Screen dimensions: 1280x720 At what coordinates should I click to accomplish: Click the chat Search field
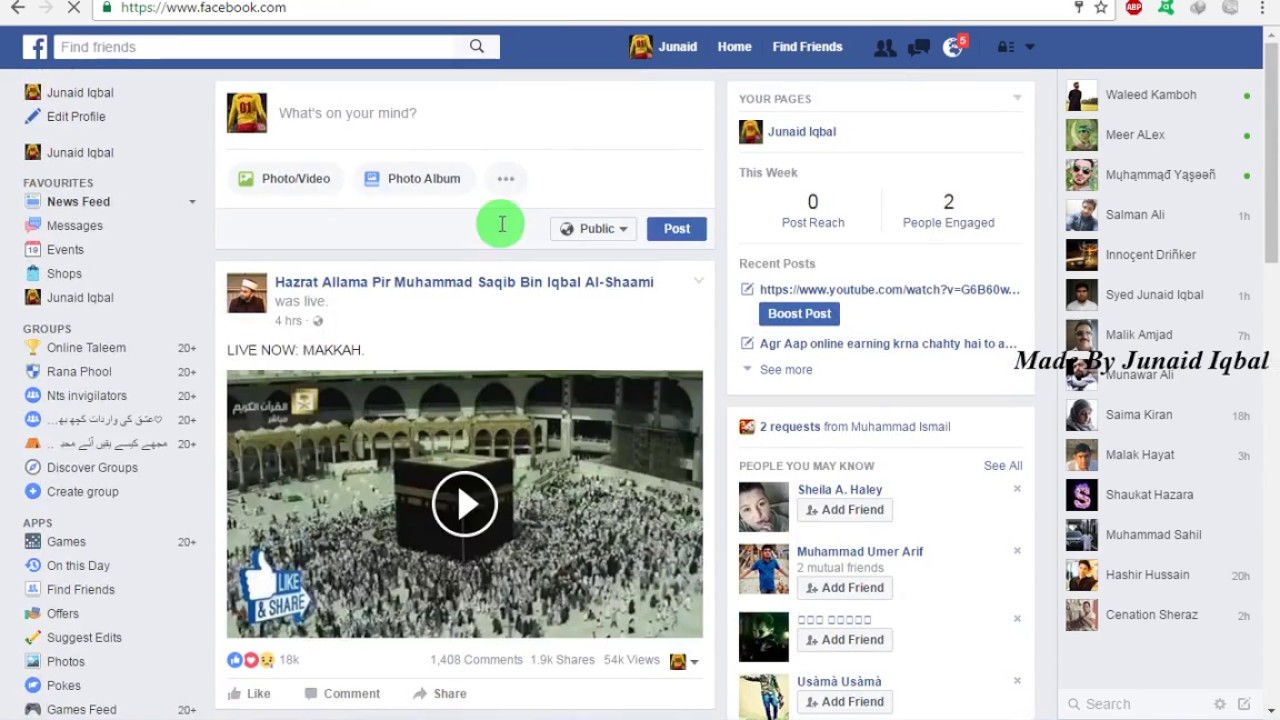pyautogui.click(x=1135, y=704)
